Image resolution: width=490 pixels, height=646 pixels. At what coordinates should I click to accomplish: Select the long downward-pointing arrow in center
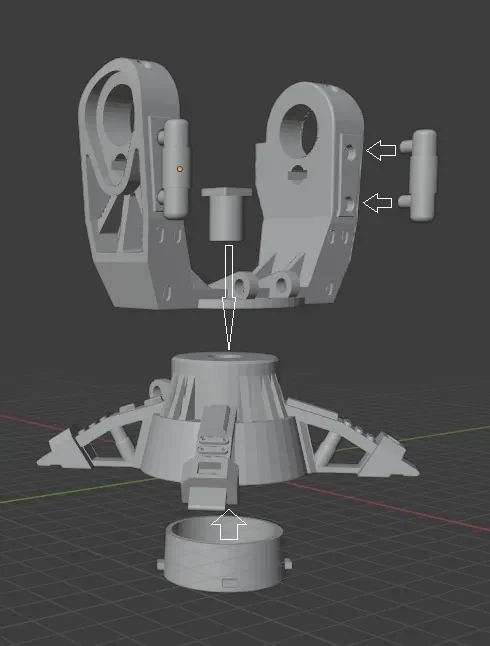tap(229, 297)
